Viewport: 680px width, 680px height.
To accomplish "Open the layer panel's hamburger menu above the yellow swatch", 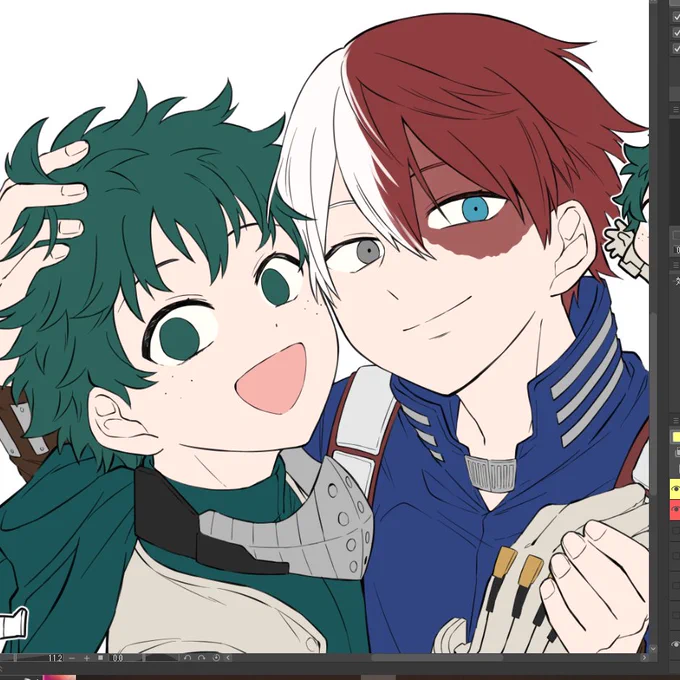I will (x=676, y=421).
